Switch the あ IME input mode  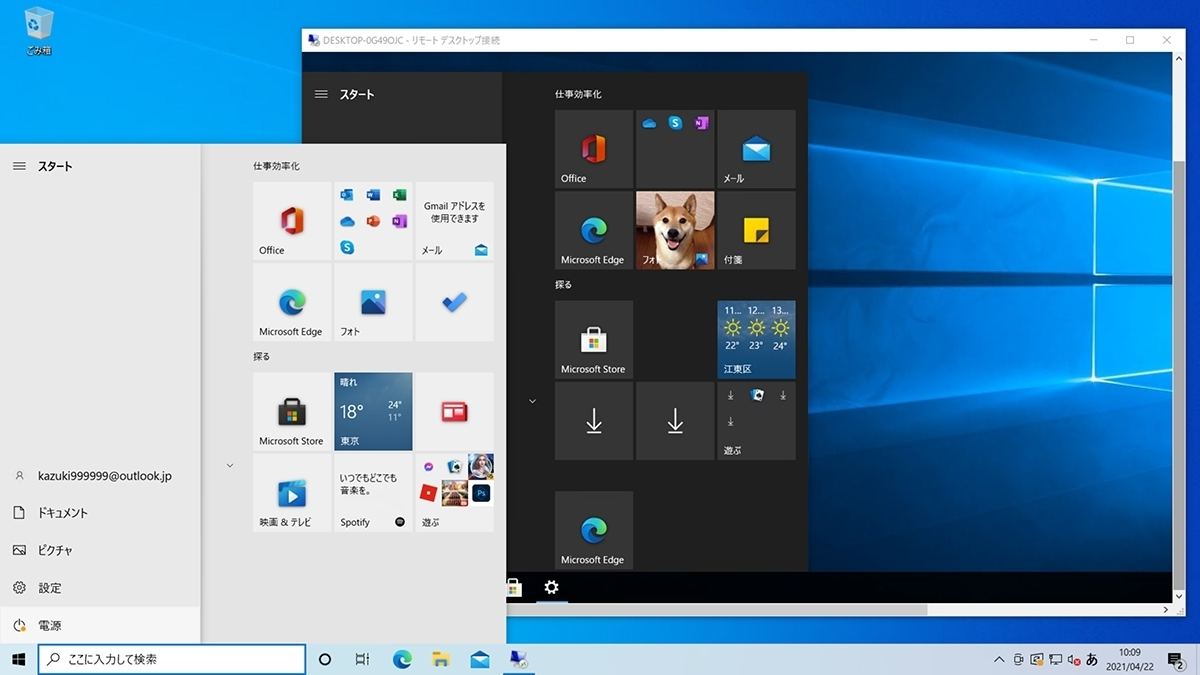[x=1092, y=659]
